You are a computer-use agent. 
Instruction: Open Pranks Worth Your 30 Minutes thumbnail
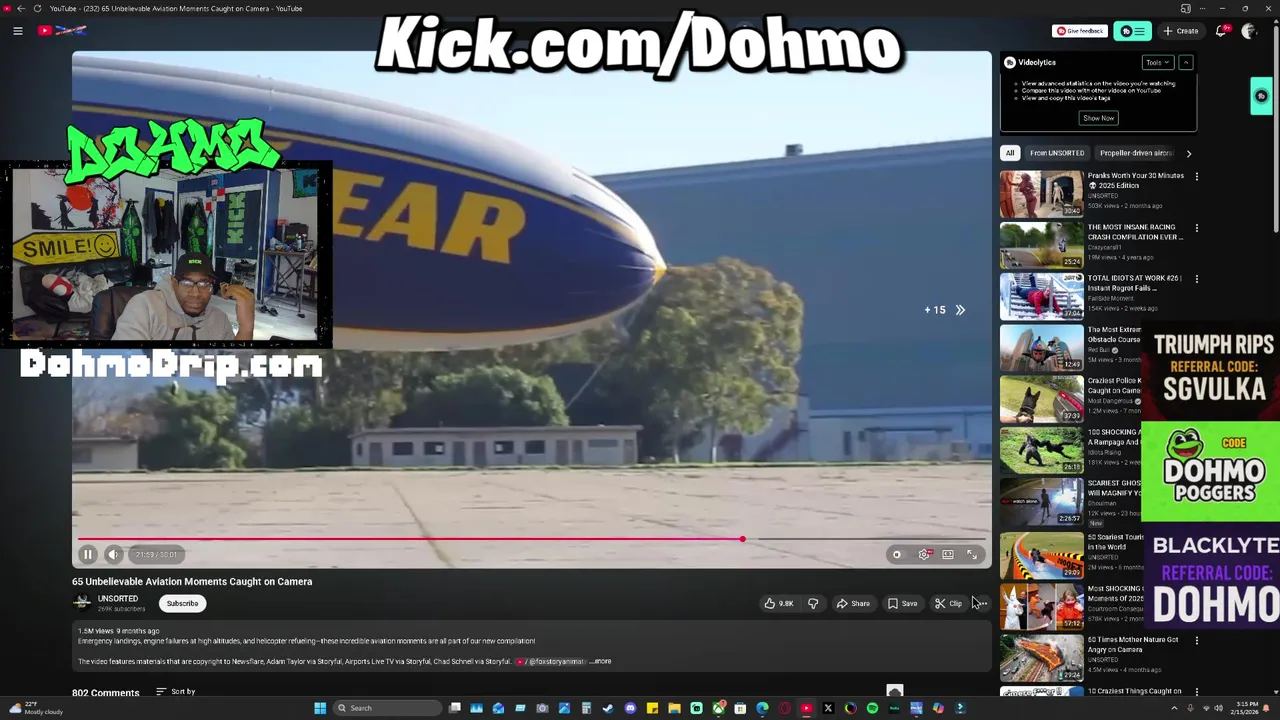click(1041, 193)
